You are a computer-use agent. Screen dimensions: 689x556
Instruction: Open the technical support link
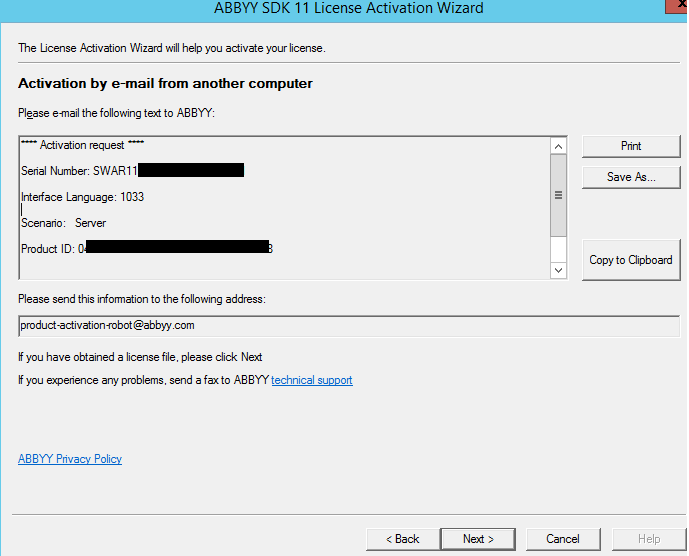[312, 380]
